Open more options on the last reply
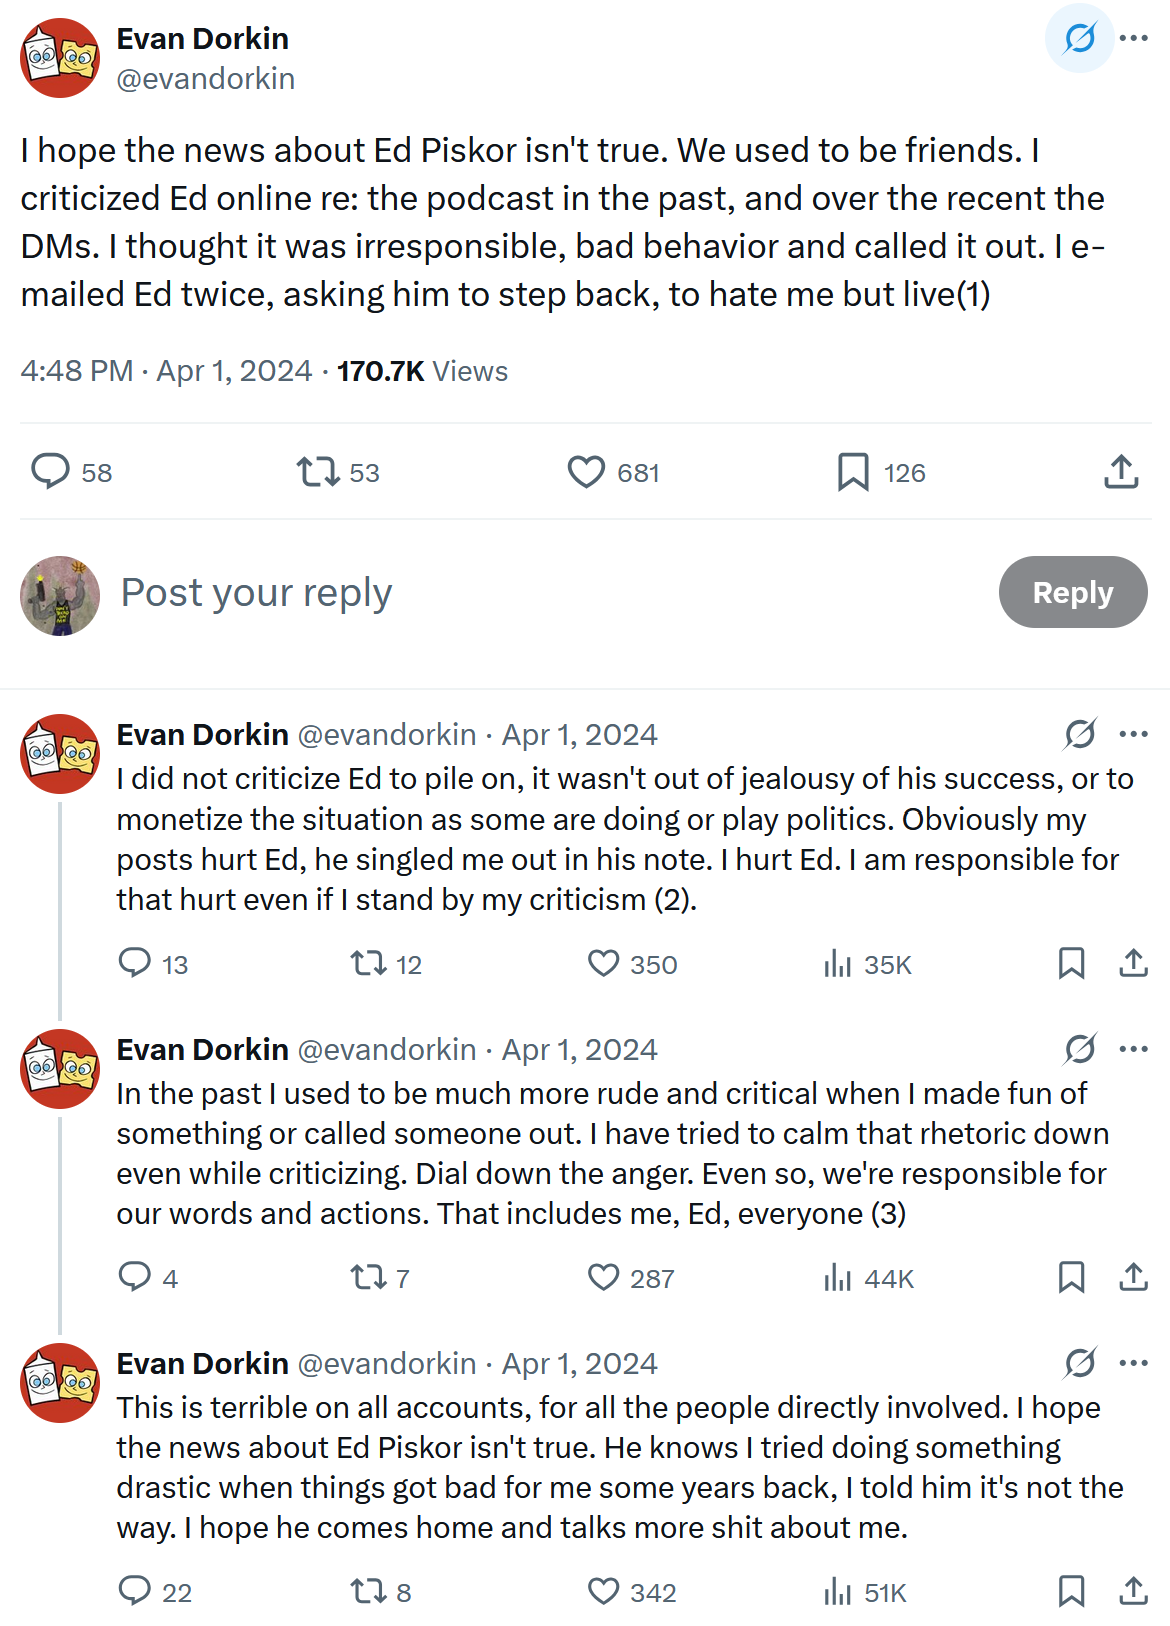The height and width of the screenshot is (1626, 1170). pos(1133,1363)
